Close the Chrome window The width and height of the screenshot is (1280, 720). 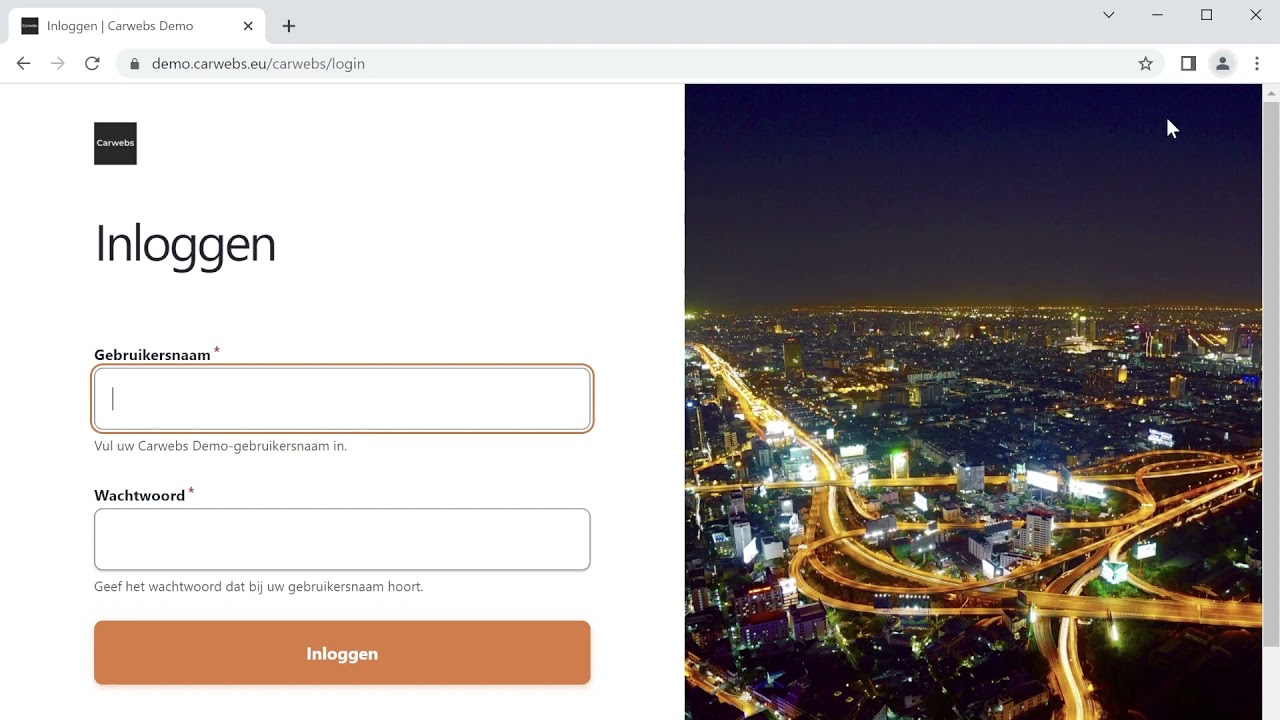1256,15
